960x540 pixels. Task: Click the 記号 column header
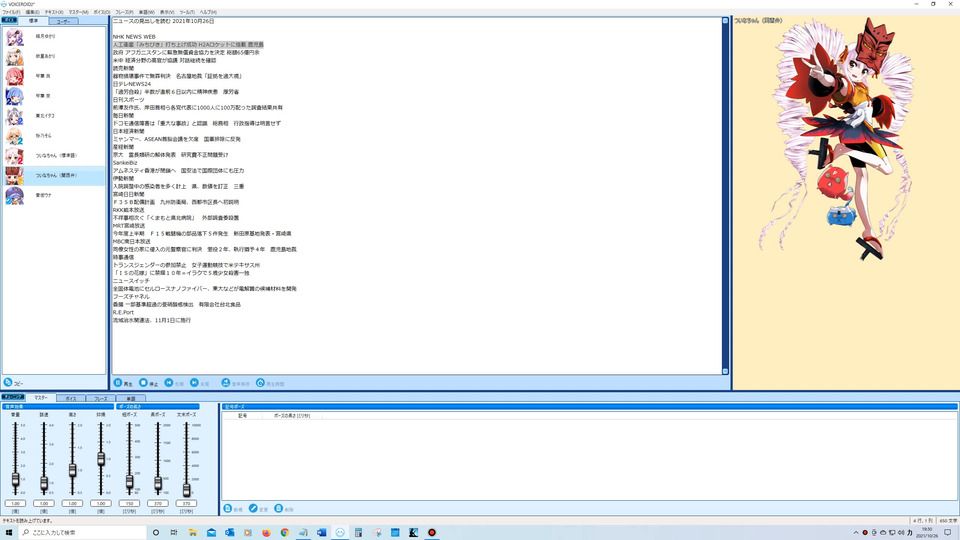point(242,416)
